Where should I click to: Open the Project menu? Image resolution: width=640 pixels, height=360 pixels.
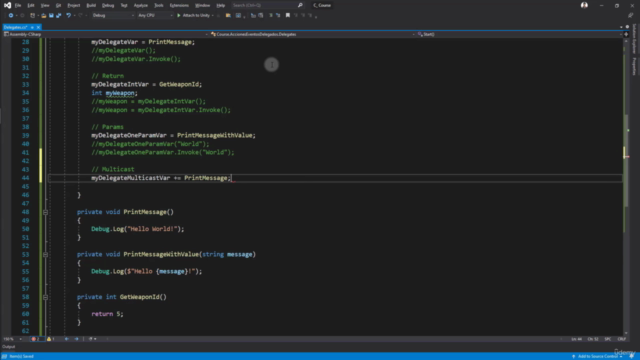[x=74, y=5]
